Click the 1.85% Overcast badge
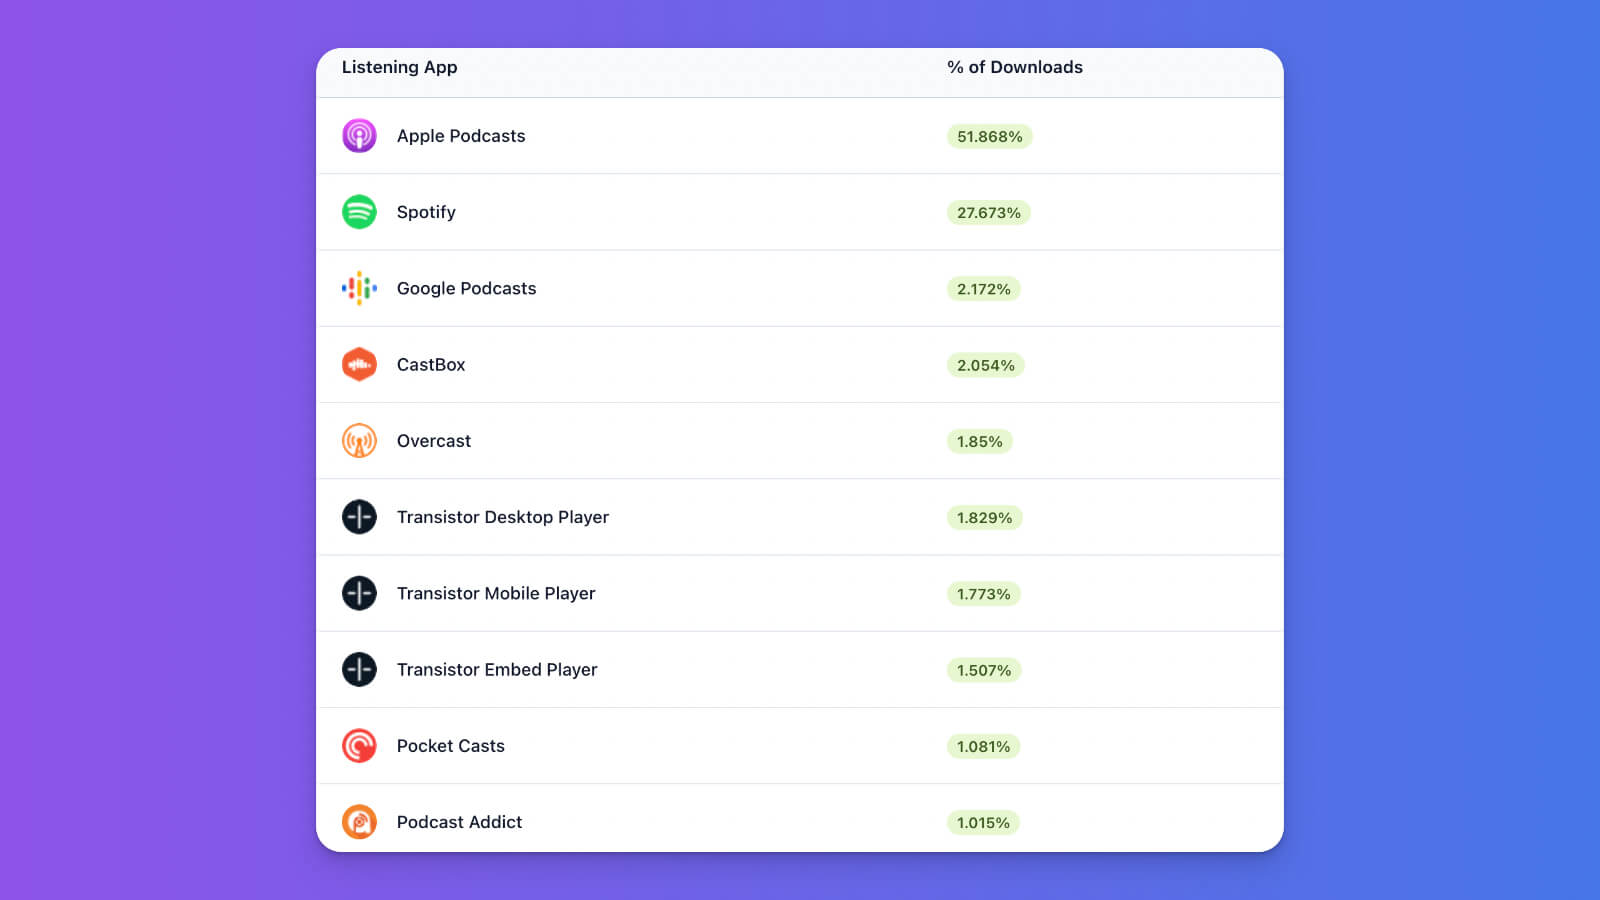1600x900 pixels. click(x=979, y=442)
